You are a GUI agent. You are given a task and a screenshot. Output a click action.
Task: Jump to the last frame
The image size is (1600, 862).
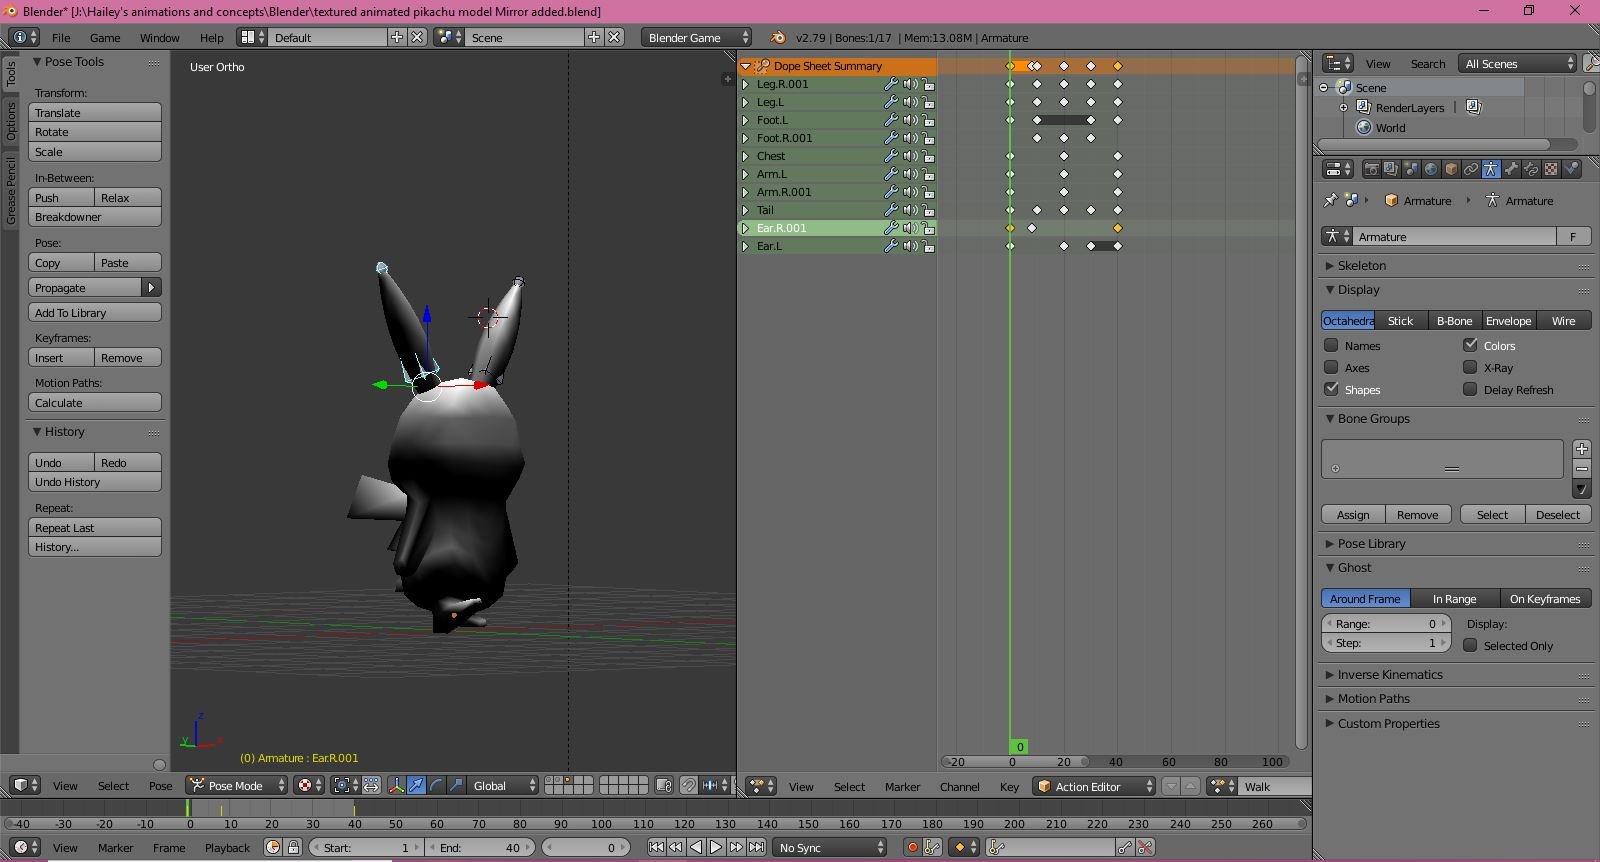pyautogui.click(x=757, y=847)
